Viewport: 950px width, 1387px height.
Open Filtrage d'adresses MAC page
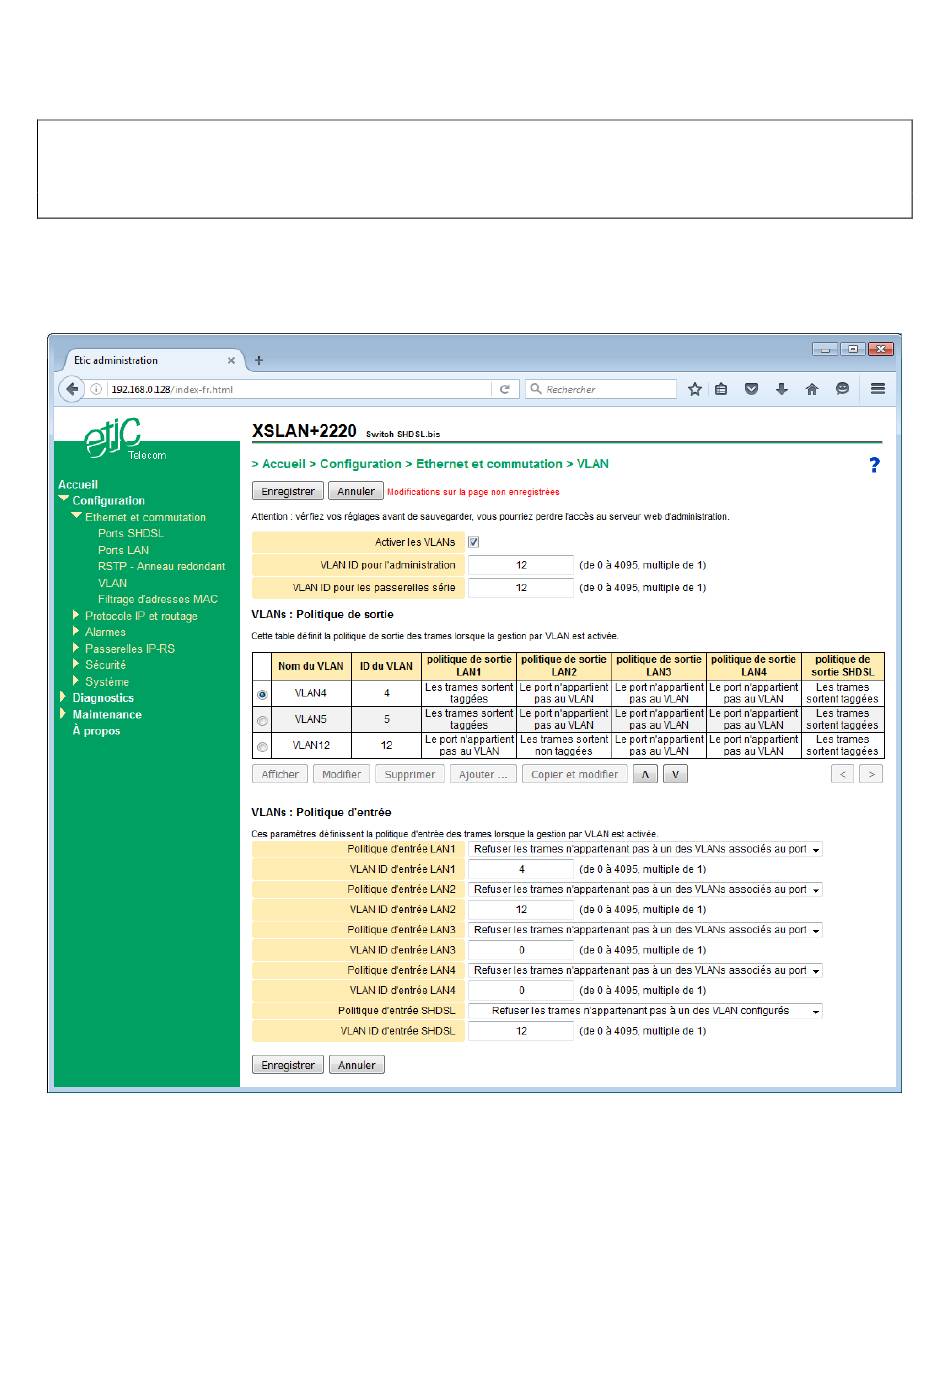point(158,599)
